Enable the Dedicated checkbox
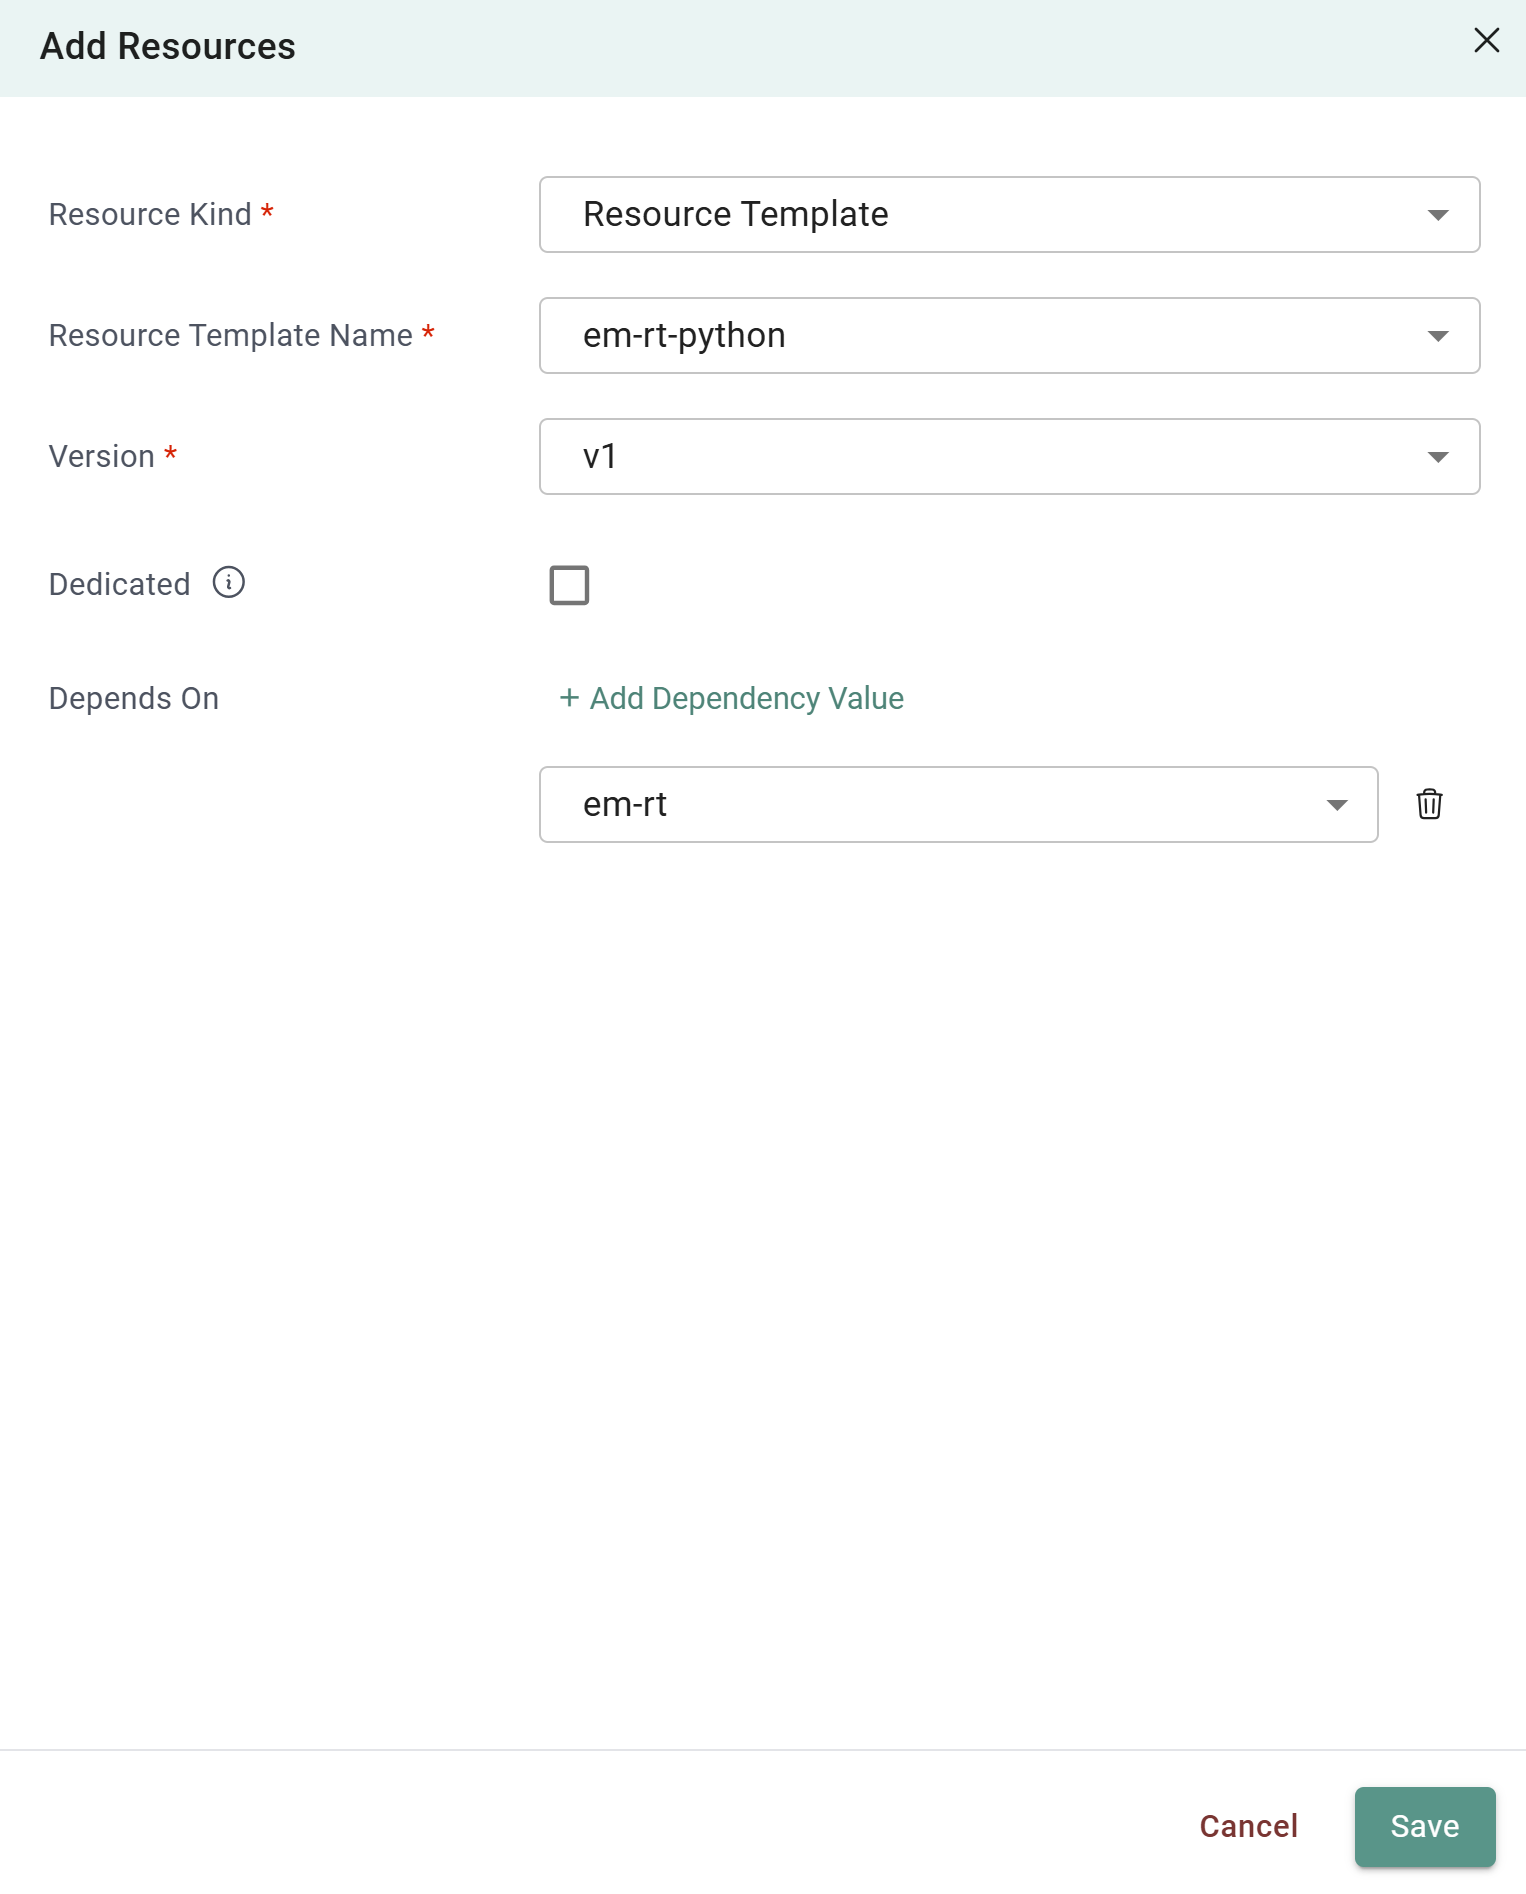Screen dimensions: 1526x1894 (x=569, y=585)
